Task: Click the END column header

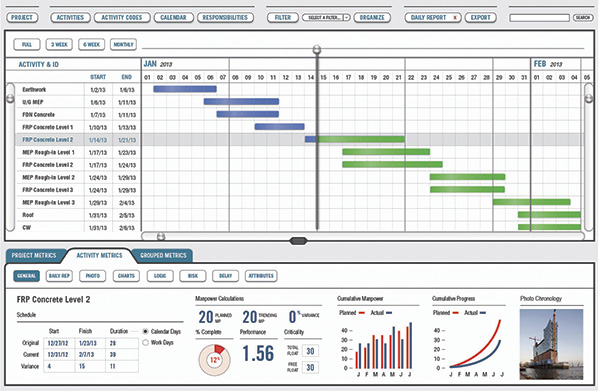Action: (127, 77)
